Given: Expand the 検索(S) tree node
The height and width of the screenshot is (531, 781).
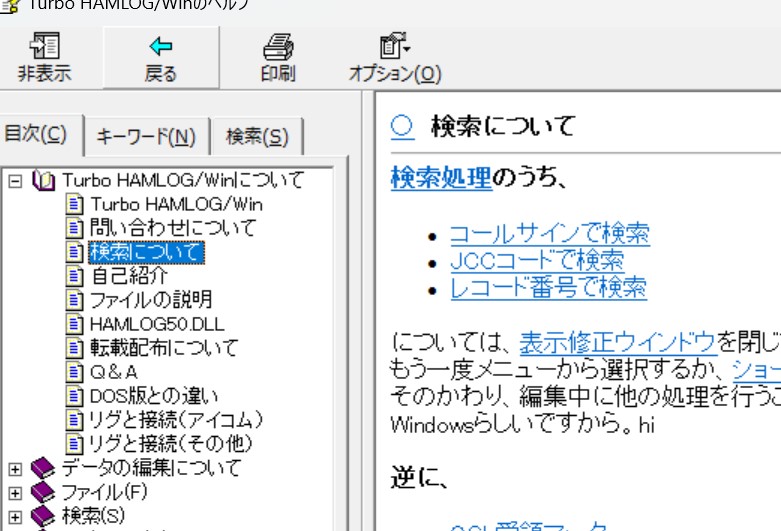Looking at the screenshot, I should pos(15,516).
